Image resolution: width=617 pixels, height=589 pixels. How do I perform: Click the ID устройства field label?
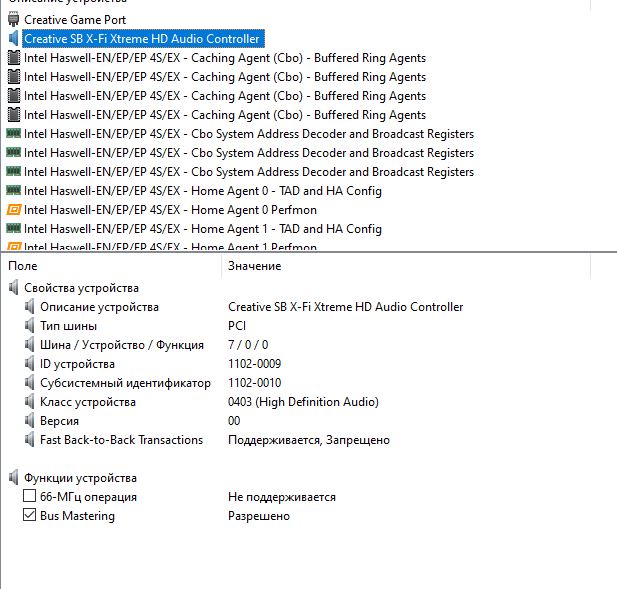(x=77, y=364)
